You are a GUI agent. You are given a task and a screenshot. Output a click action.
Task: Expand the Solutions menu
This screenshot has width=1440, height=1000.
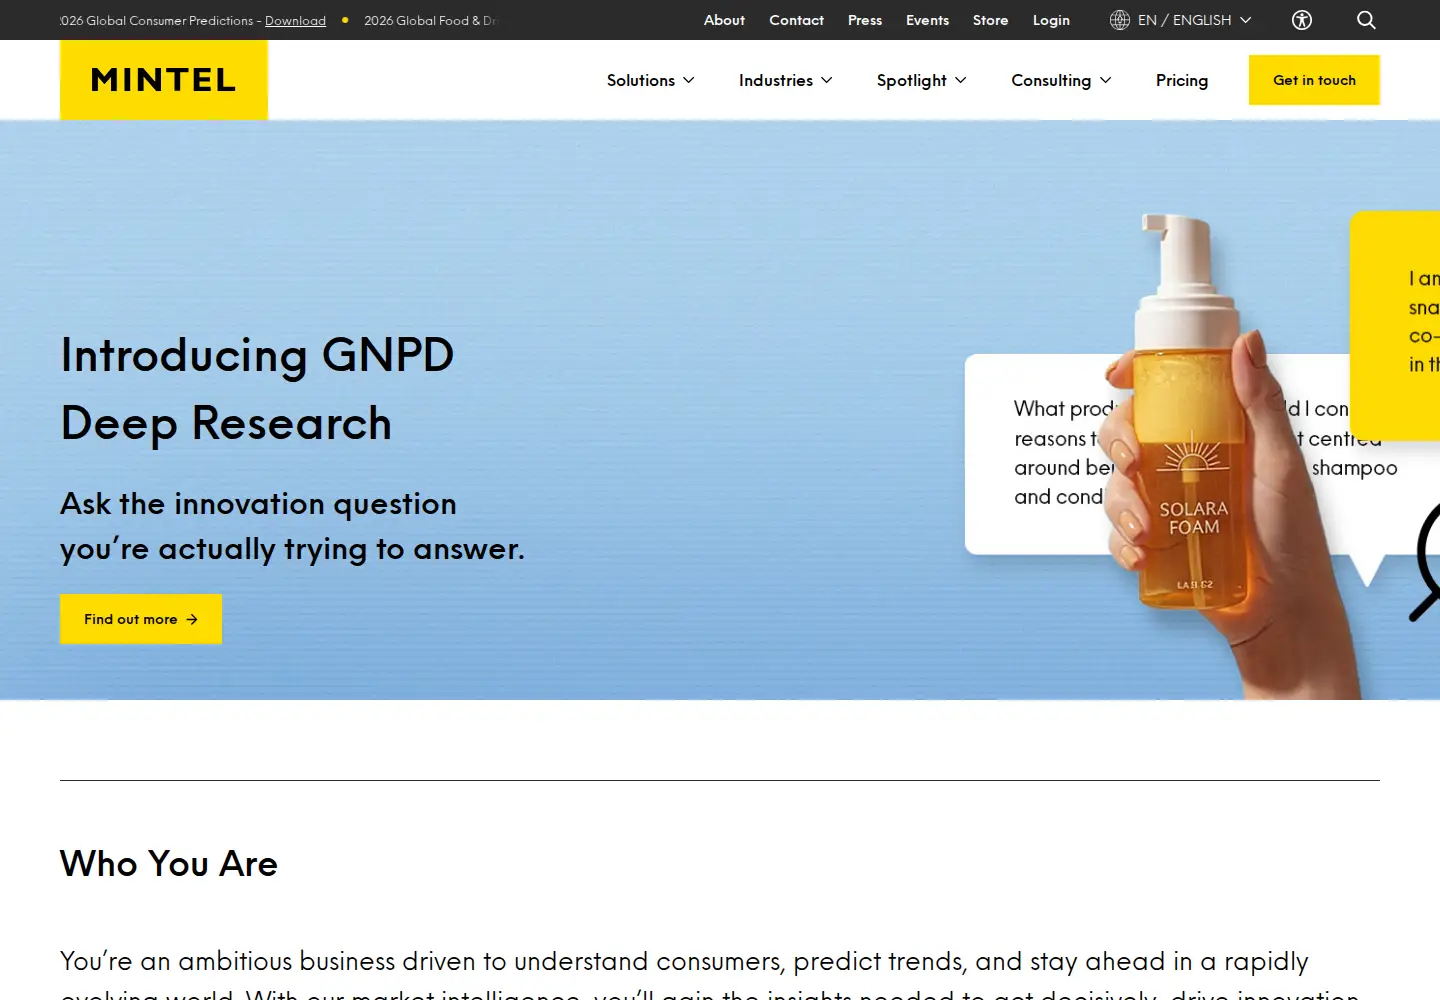pos(651,80)
